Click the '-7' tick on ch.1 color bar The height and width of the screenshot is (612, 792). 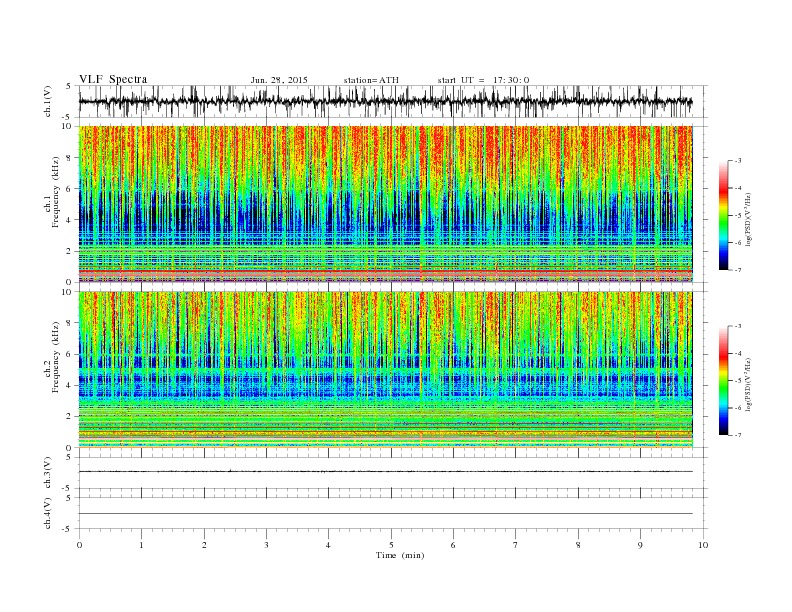coord(737,270)
